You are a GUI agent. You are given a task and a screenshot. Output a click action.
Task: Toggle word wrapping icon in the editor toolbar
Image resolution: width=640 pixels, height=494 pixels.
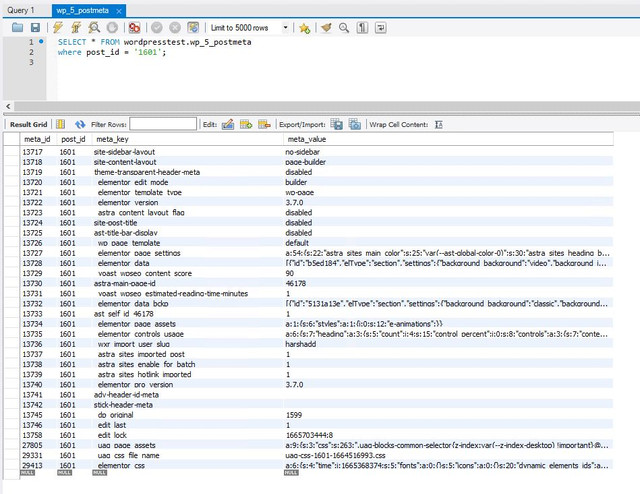coord(380,28)
